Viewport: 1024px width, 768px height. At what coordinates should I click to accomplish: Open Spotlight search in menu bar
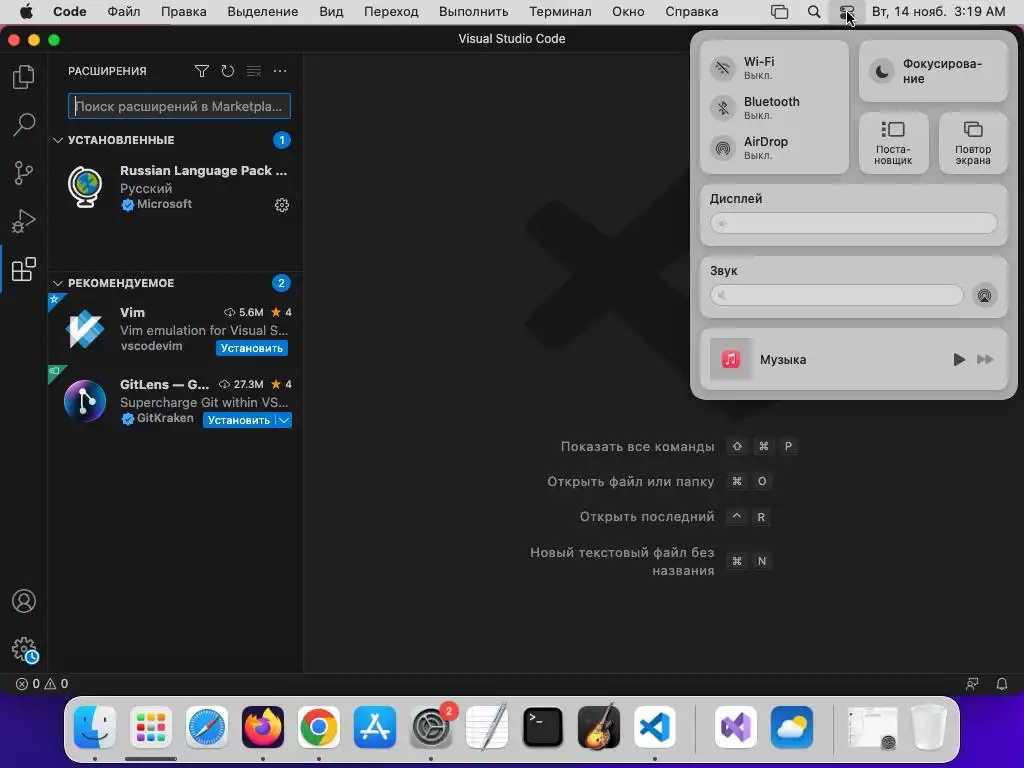click(x=814, y=12)
